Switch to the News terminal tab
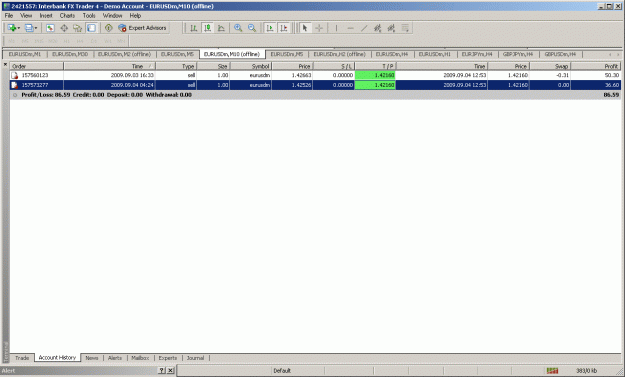625x377 pixels. pyautogui.click(x=92, y=358)
